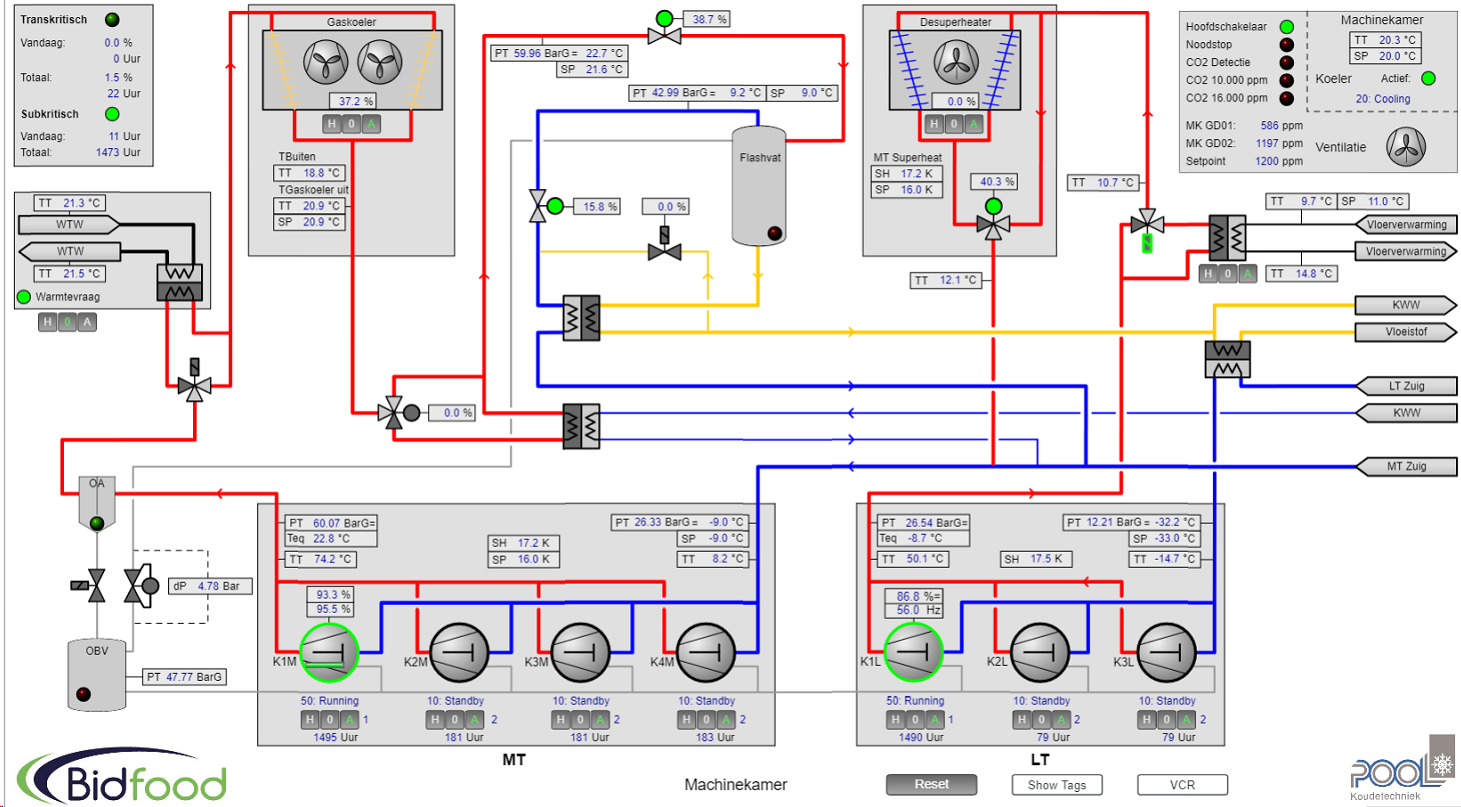
Task: Open the KWW arrow link on the dashed blue line
Action: coord(1405,412)
